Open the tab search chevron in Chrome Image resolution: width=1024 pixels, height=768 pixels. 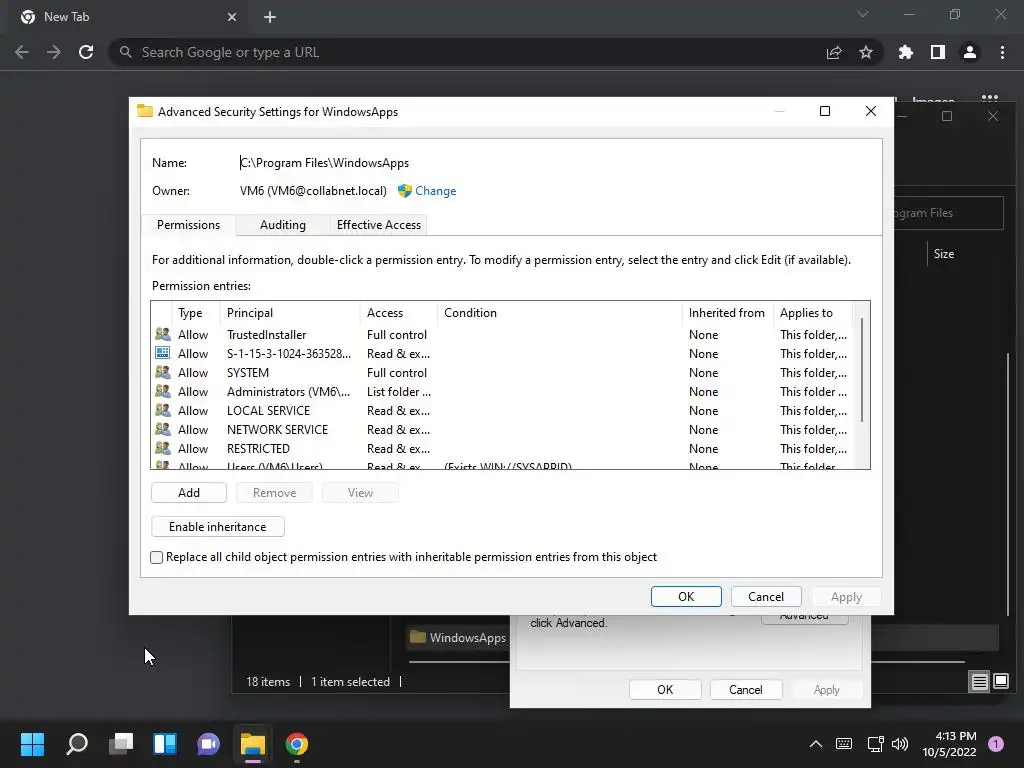[863, 14]
